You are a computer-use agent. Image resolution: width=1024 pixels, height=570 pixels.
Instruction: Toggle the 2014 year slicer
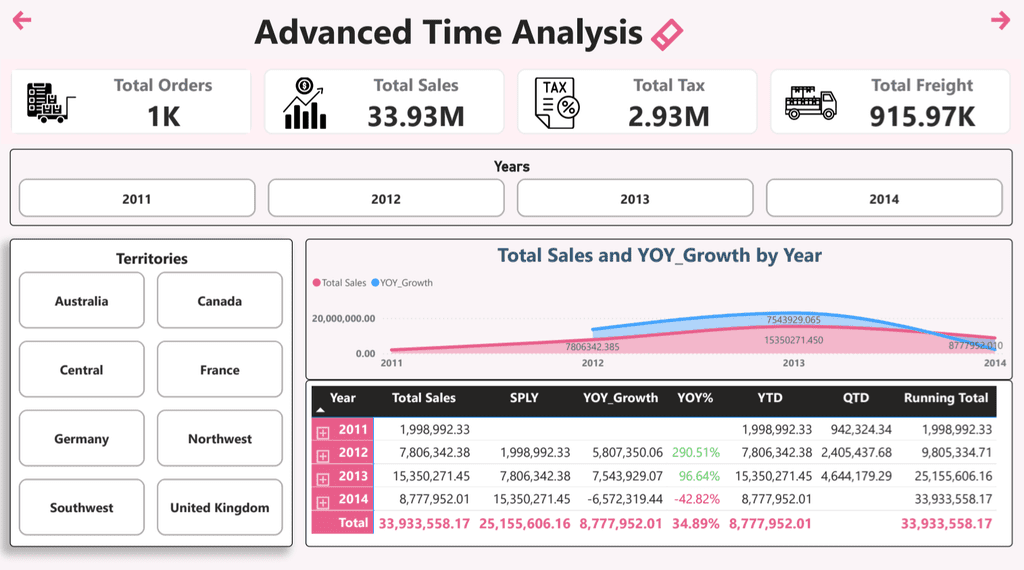(884, 198)
